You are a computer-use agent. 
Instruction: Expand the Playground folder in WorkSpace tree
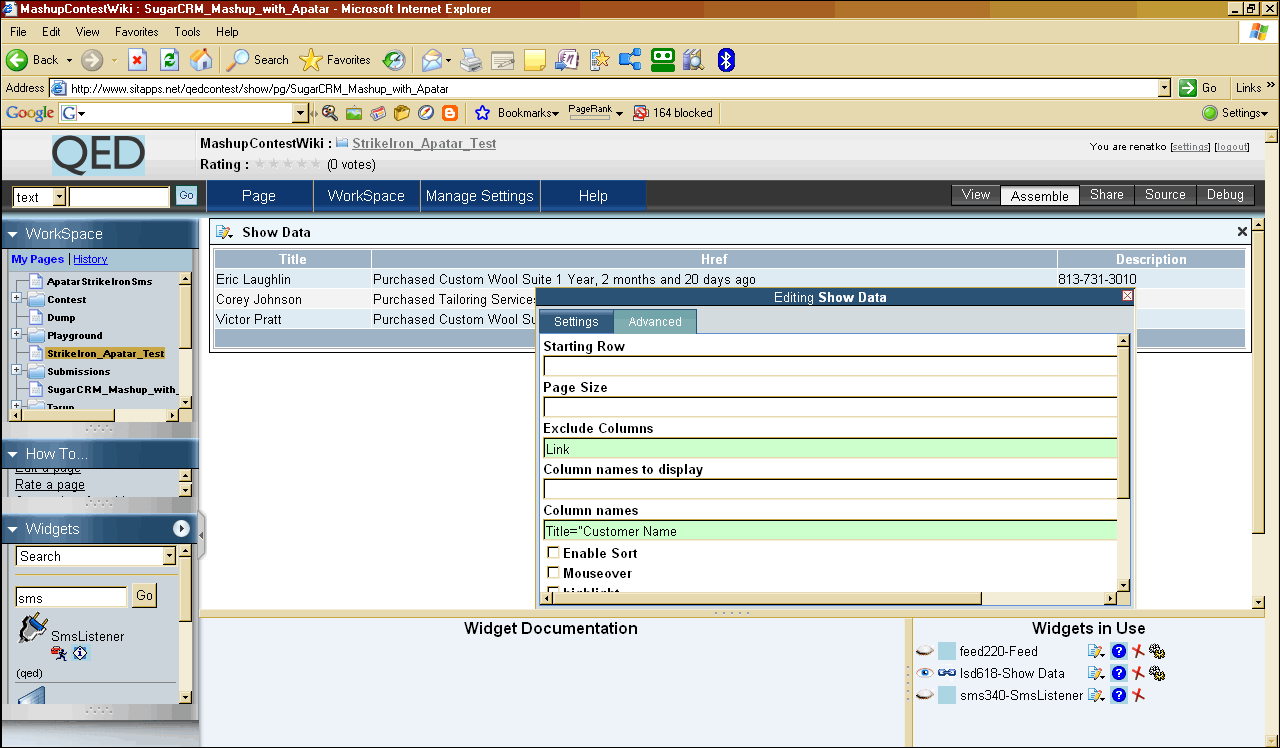click(16, 334)
